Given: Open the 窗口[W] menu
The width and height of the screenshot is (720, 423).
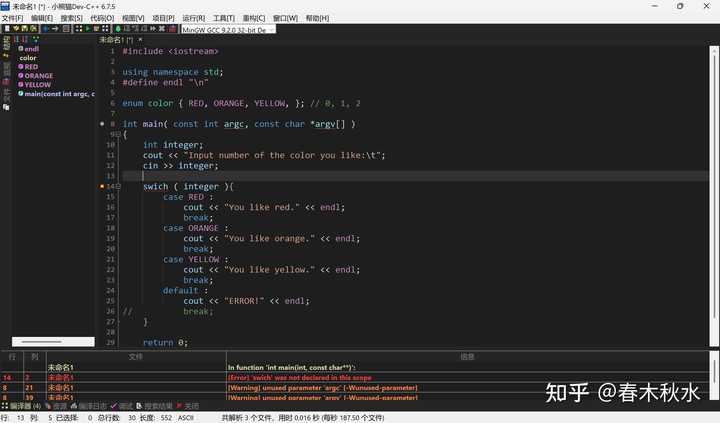Looking at the screenshot, I should (x=285, y=18).
